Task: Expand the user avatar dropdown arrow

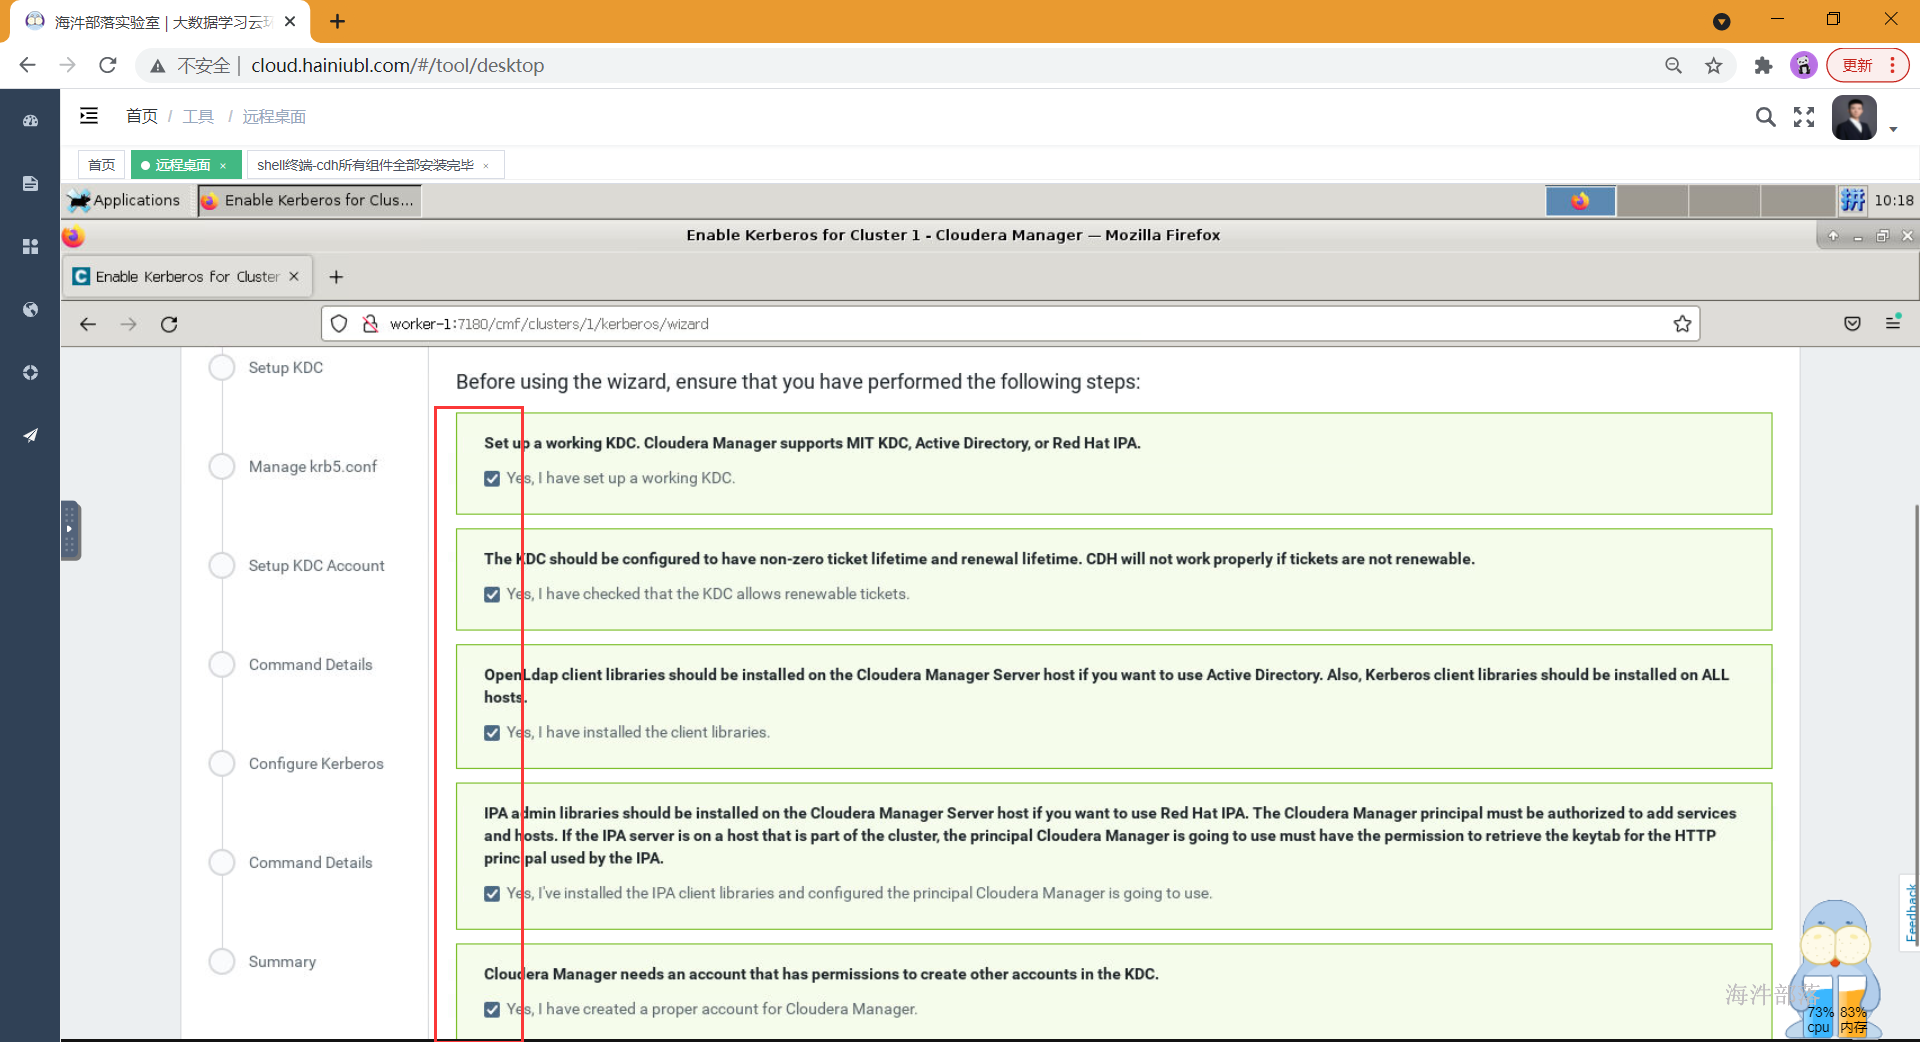Action: (1893, 129)
